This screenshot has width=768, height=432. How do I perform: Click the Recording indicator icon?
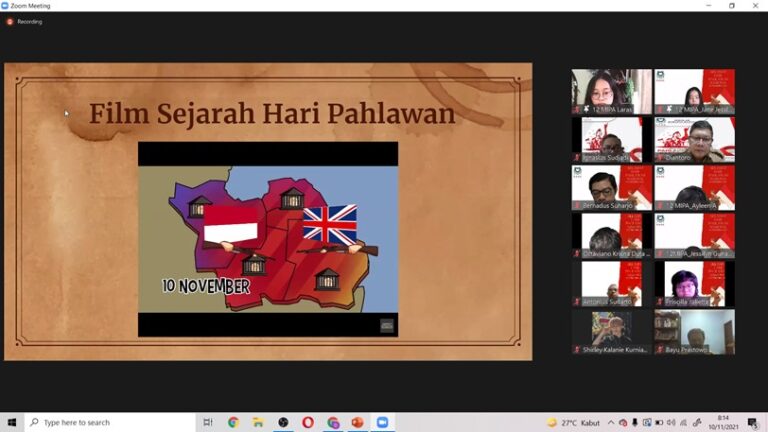(x=10, y=21)
